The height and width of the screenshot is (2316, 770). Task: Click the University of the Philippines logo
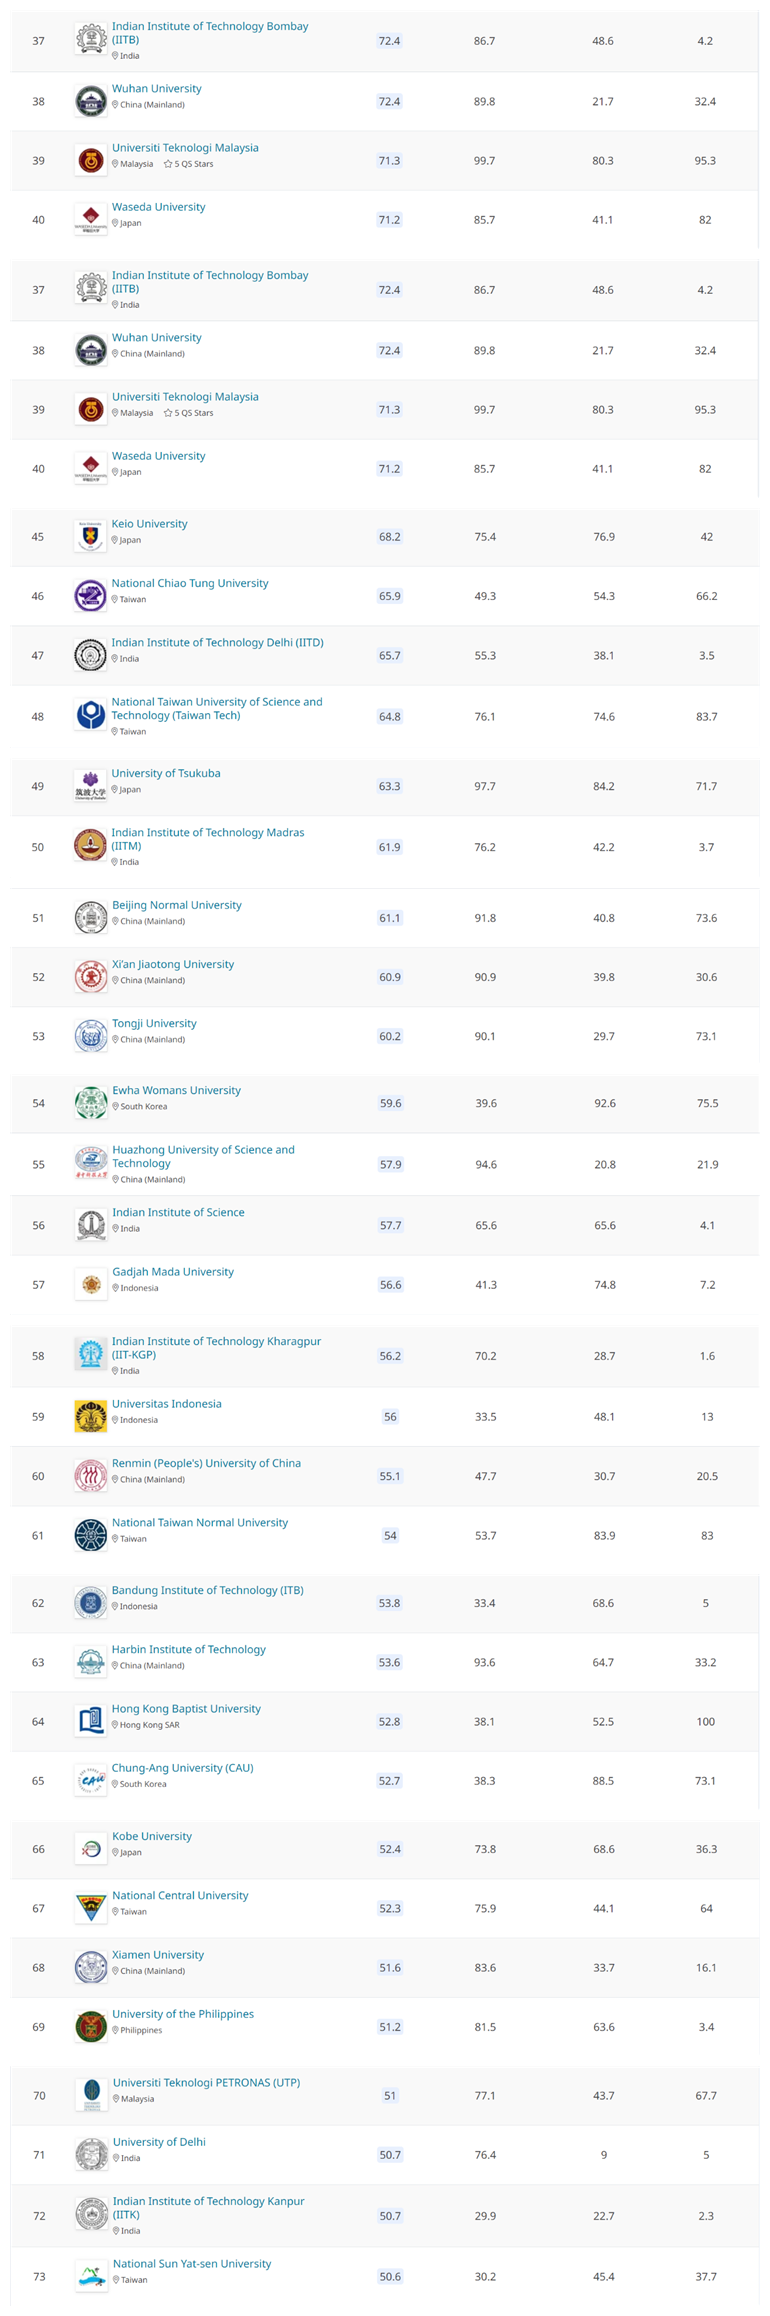pyautogui.click(x=91, y=2027)
